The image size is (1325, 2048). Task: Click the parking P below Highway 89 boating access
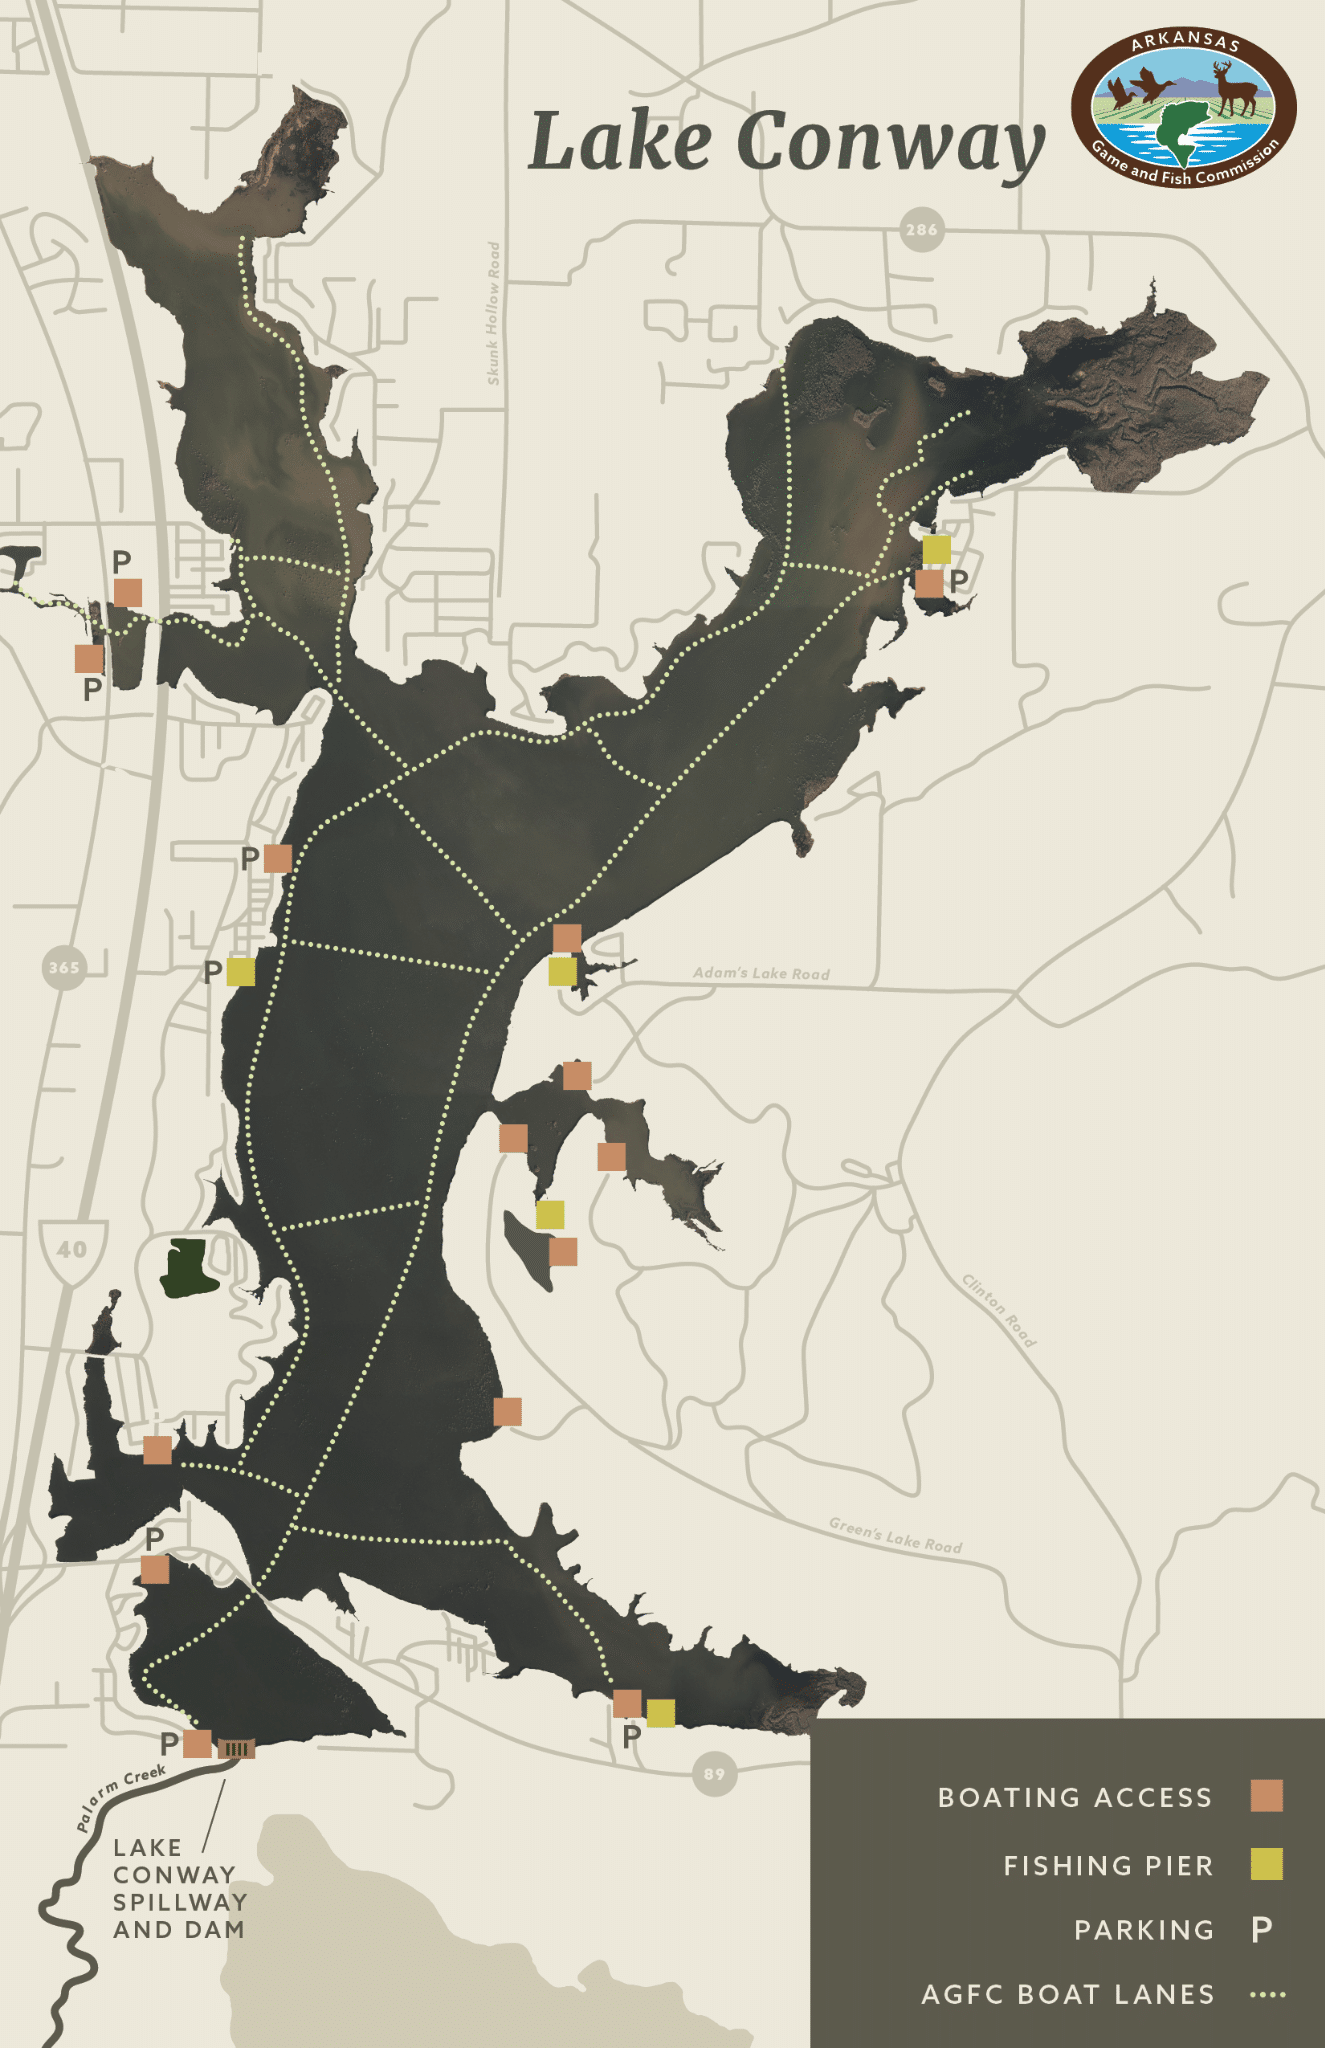631,1737
